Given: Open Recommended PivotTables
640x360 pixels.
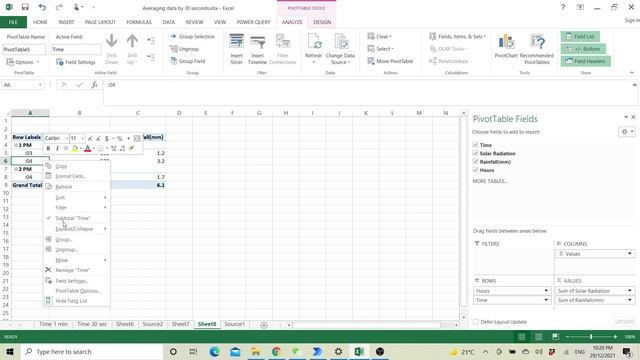Looking at the screenshot, I should (537, 49).
